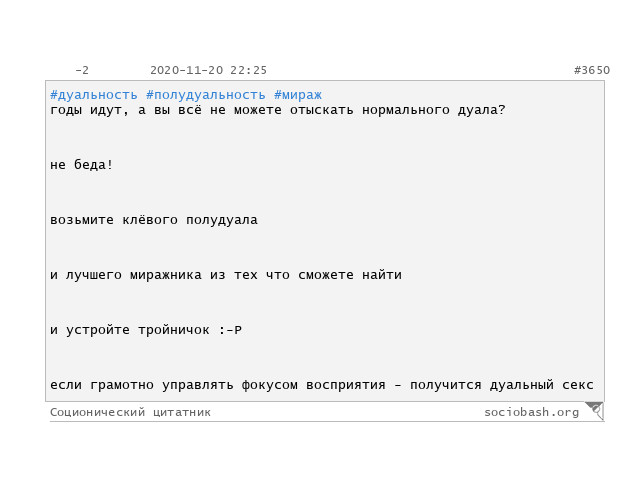Click the line starting with если грамотно
Viewport: 644px width, 496px height.
pyautogui.click(x=321, y=385)
